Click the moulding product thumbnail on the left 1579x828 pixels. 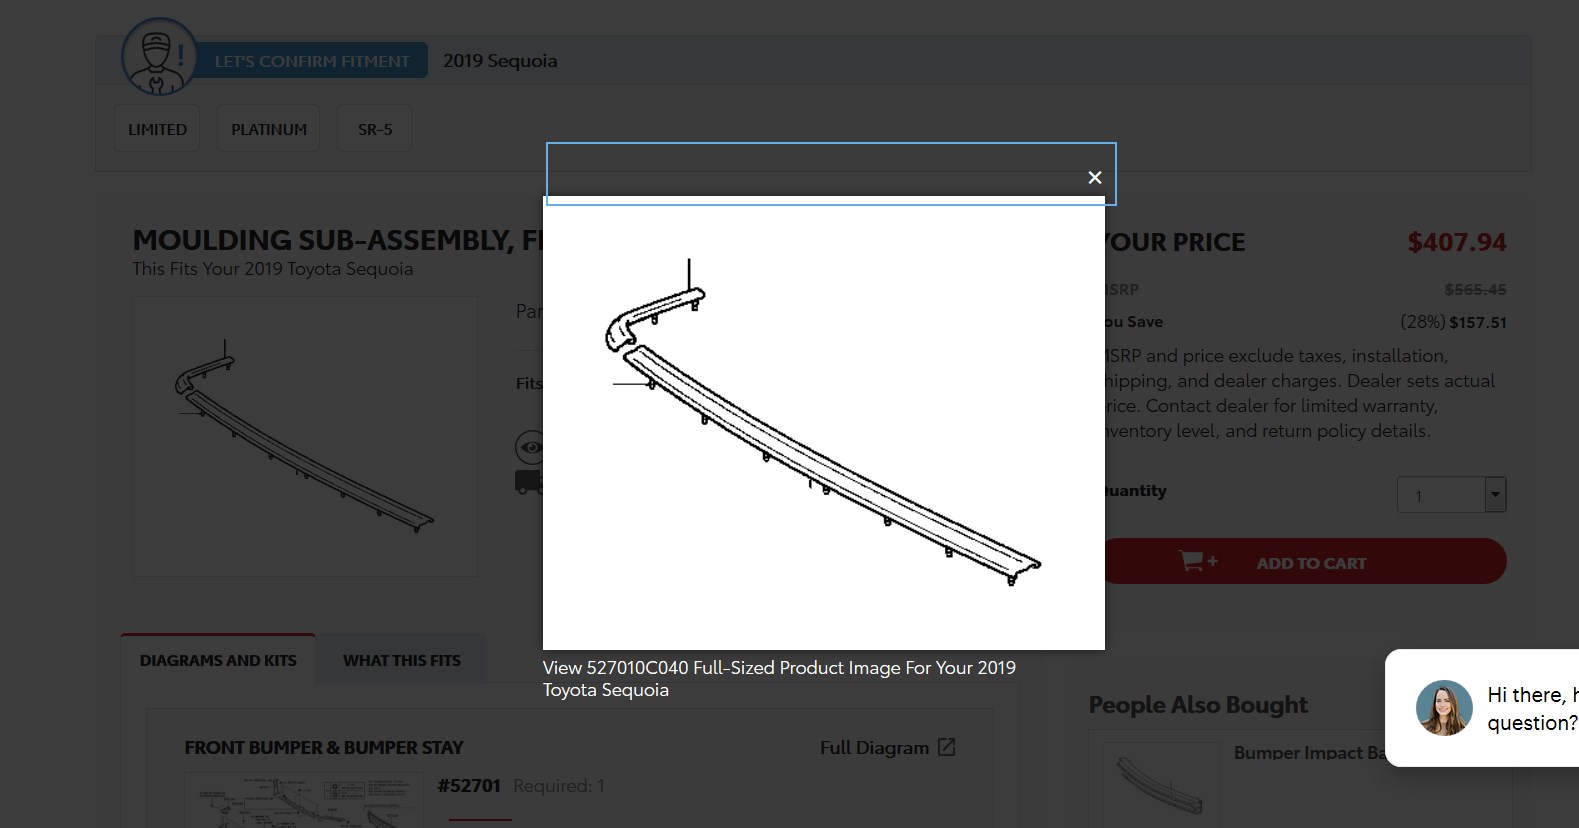304,436
